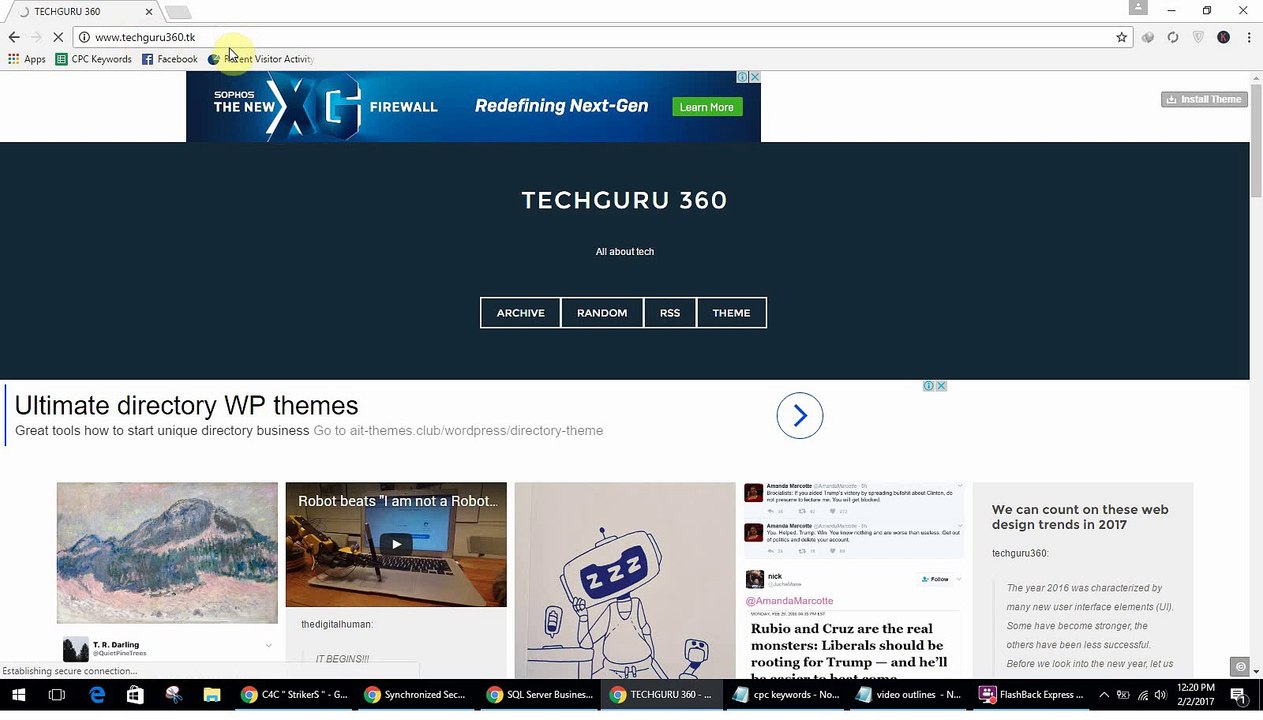Click the circular arrows sync extension icon

click(1173, 37)
